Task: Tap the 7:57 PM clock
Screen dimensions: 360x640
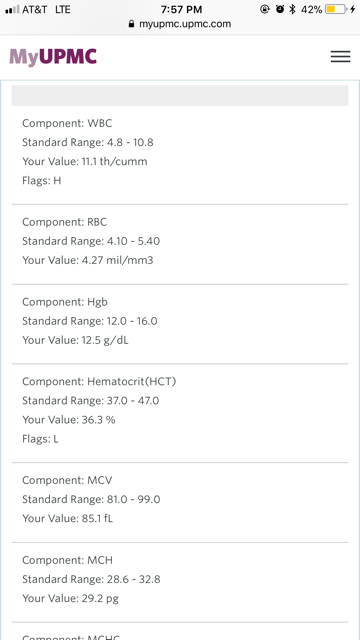Action: tap(182, 9)
